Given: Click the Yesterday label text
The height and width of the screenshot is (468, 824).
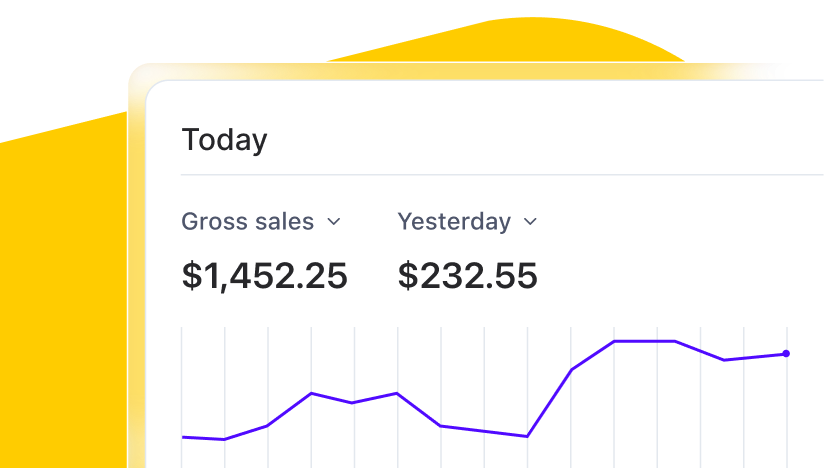Looking at the screenshot, I should point(454,222).
